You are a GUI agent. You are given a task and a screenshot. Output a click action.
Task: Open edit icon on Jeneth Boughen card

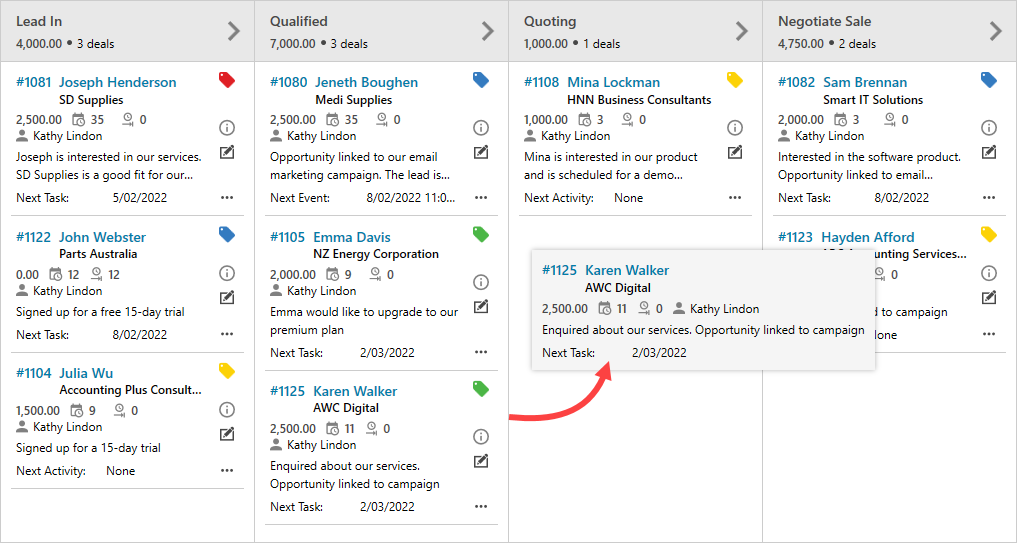481,152
